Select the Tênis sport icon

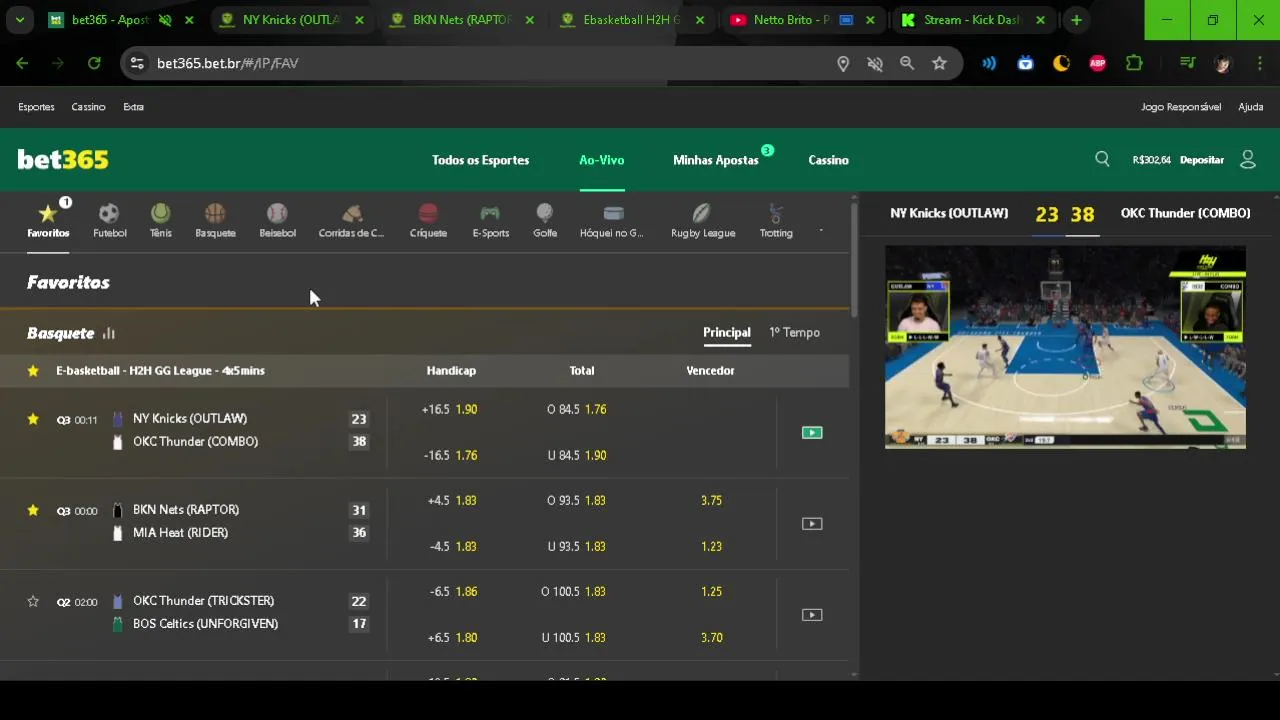click(x=161, y=220)
